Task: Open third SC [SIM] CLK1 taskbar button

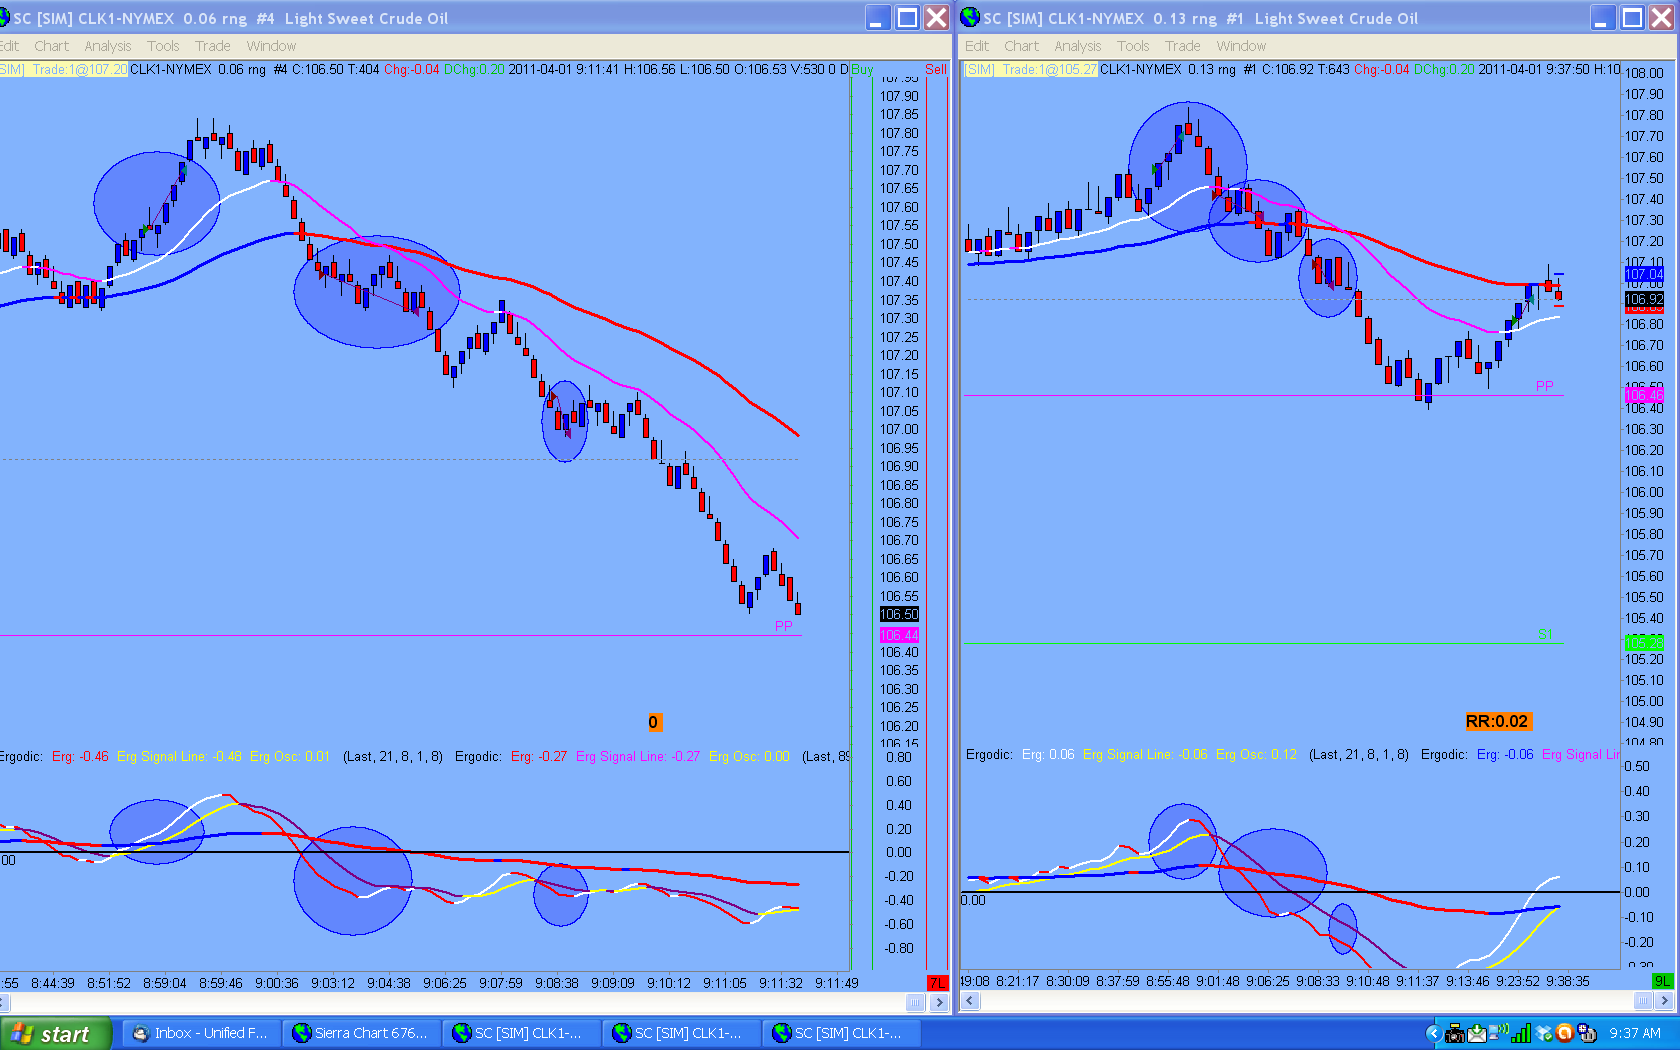Action: pos(841,1034)
